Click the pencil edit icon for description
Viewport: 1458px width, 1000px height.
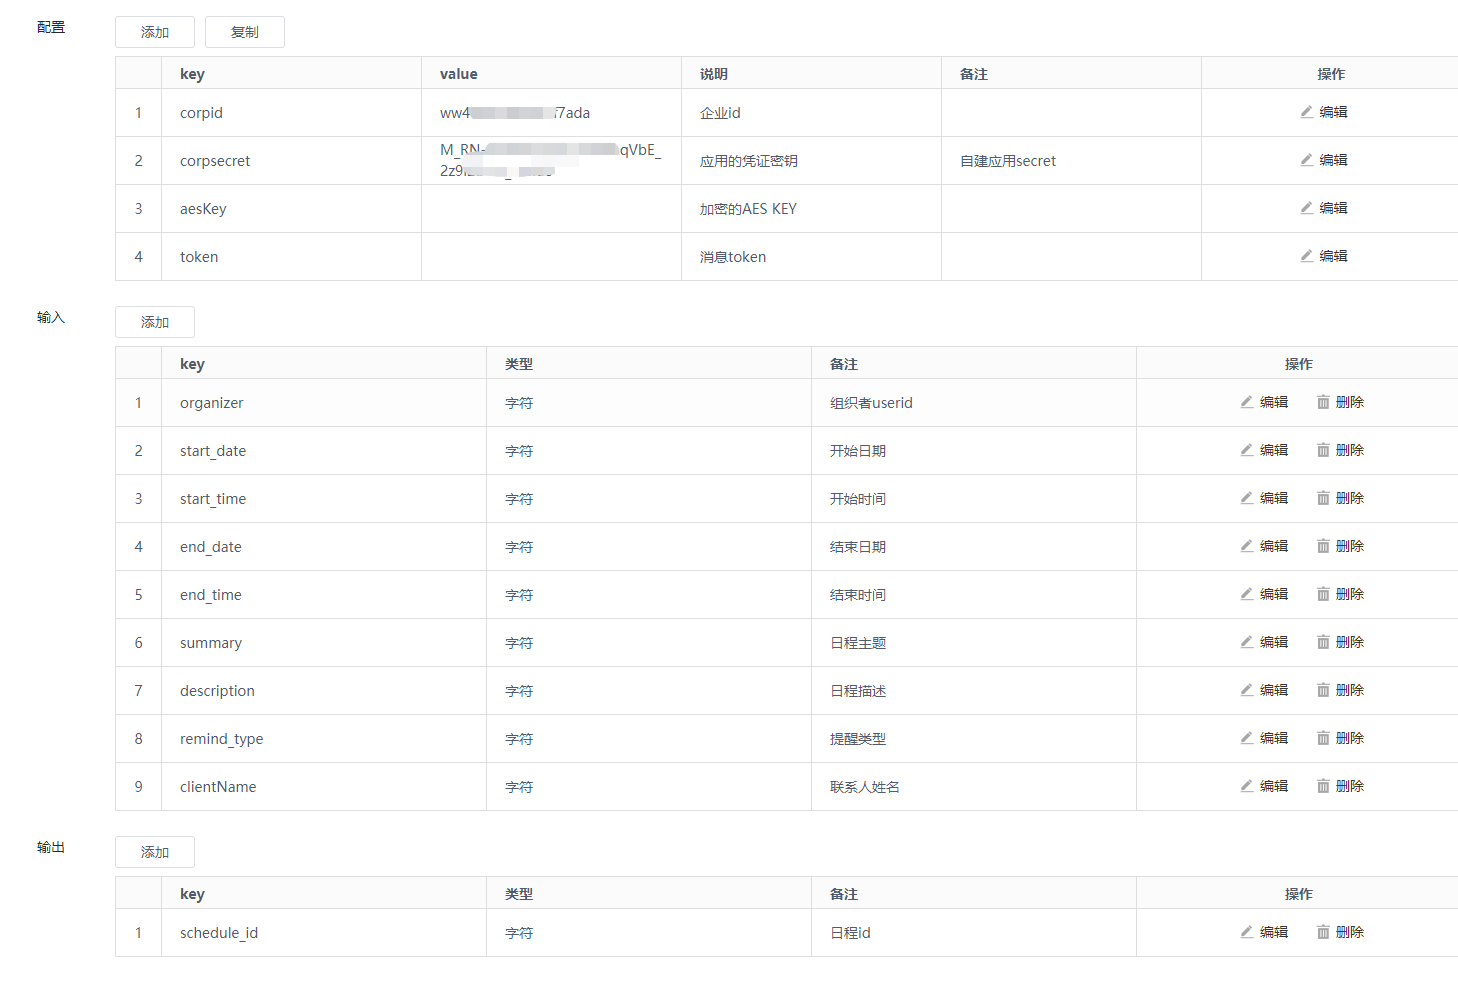[x=1246, y=690]
